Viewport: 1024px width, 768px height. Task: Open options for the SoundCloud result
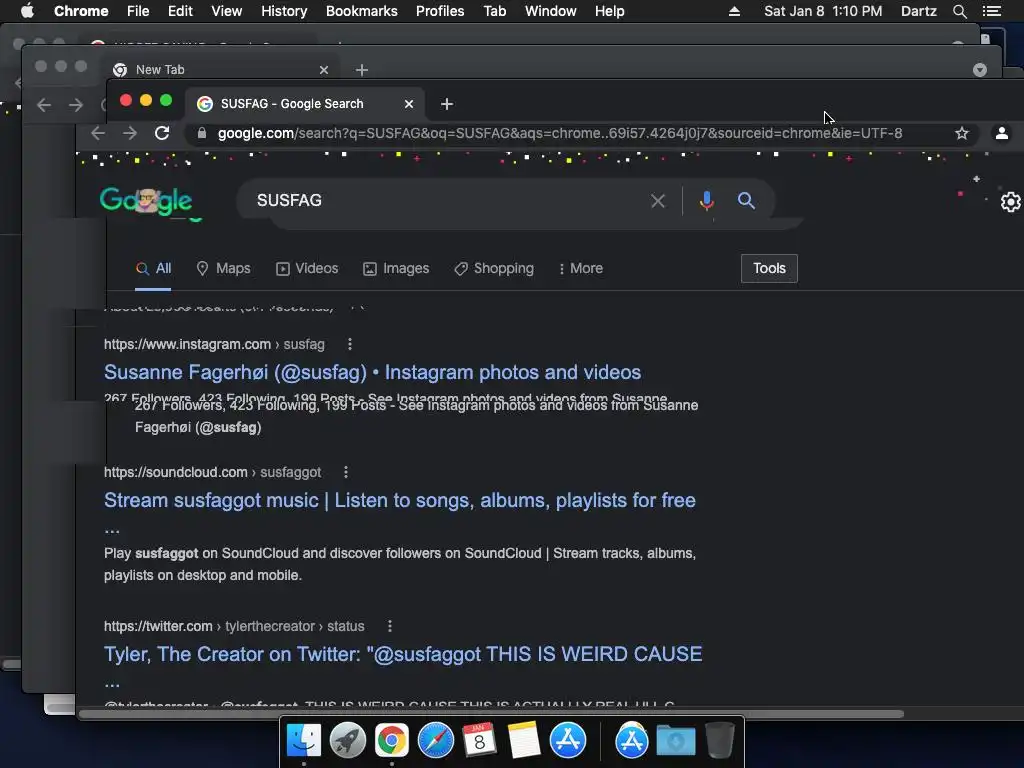tap(346, 472)
